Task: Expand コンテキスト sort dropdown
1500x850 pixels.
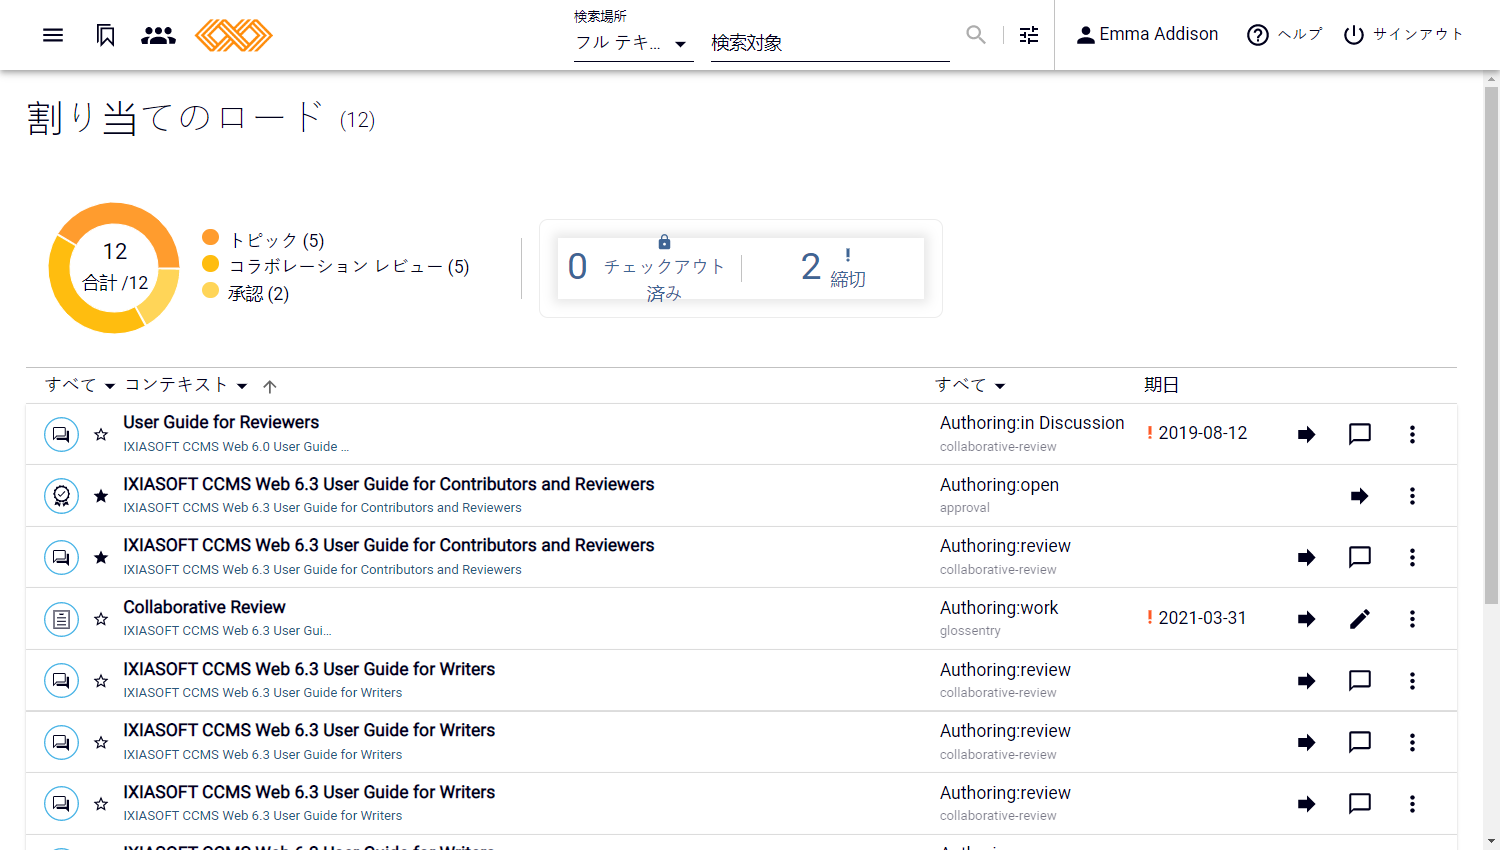Action: [x=186, y=385]
